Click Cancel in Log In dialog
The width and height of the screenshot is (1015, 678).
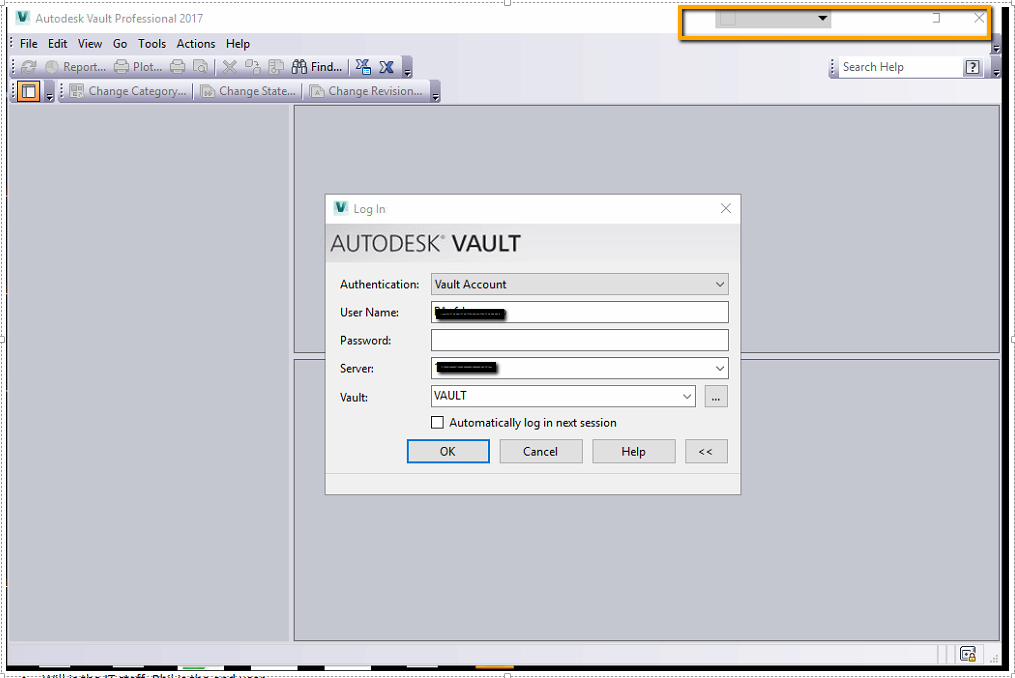click(x=541, y=451)
